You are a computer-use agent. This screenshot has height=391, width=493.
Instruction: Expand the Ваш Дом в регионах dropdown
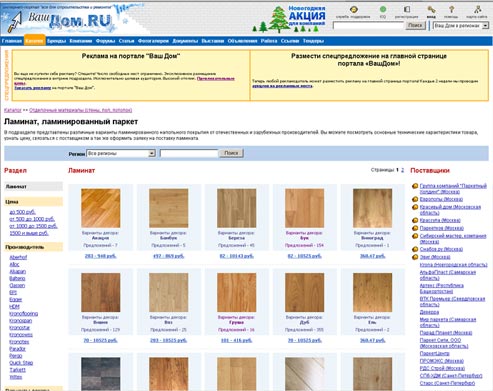tap(461, 25)
